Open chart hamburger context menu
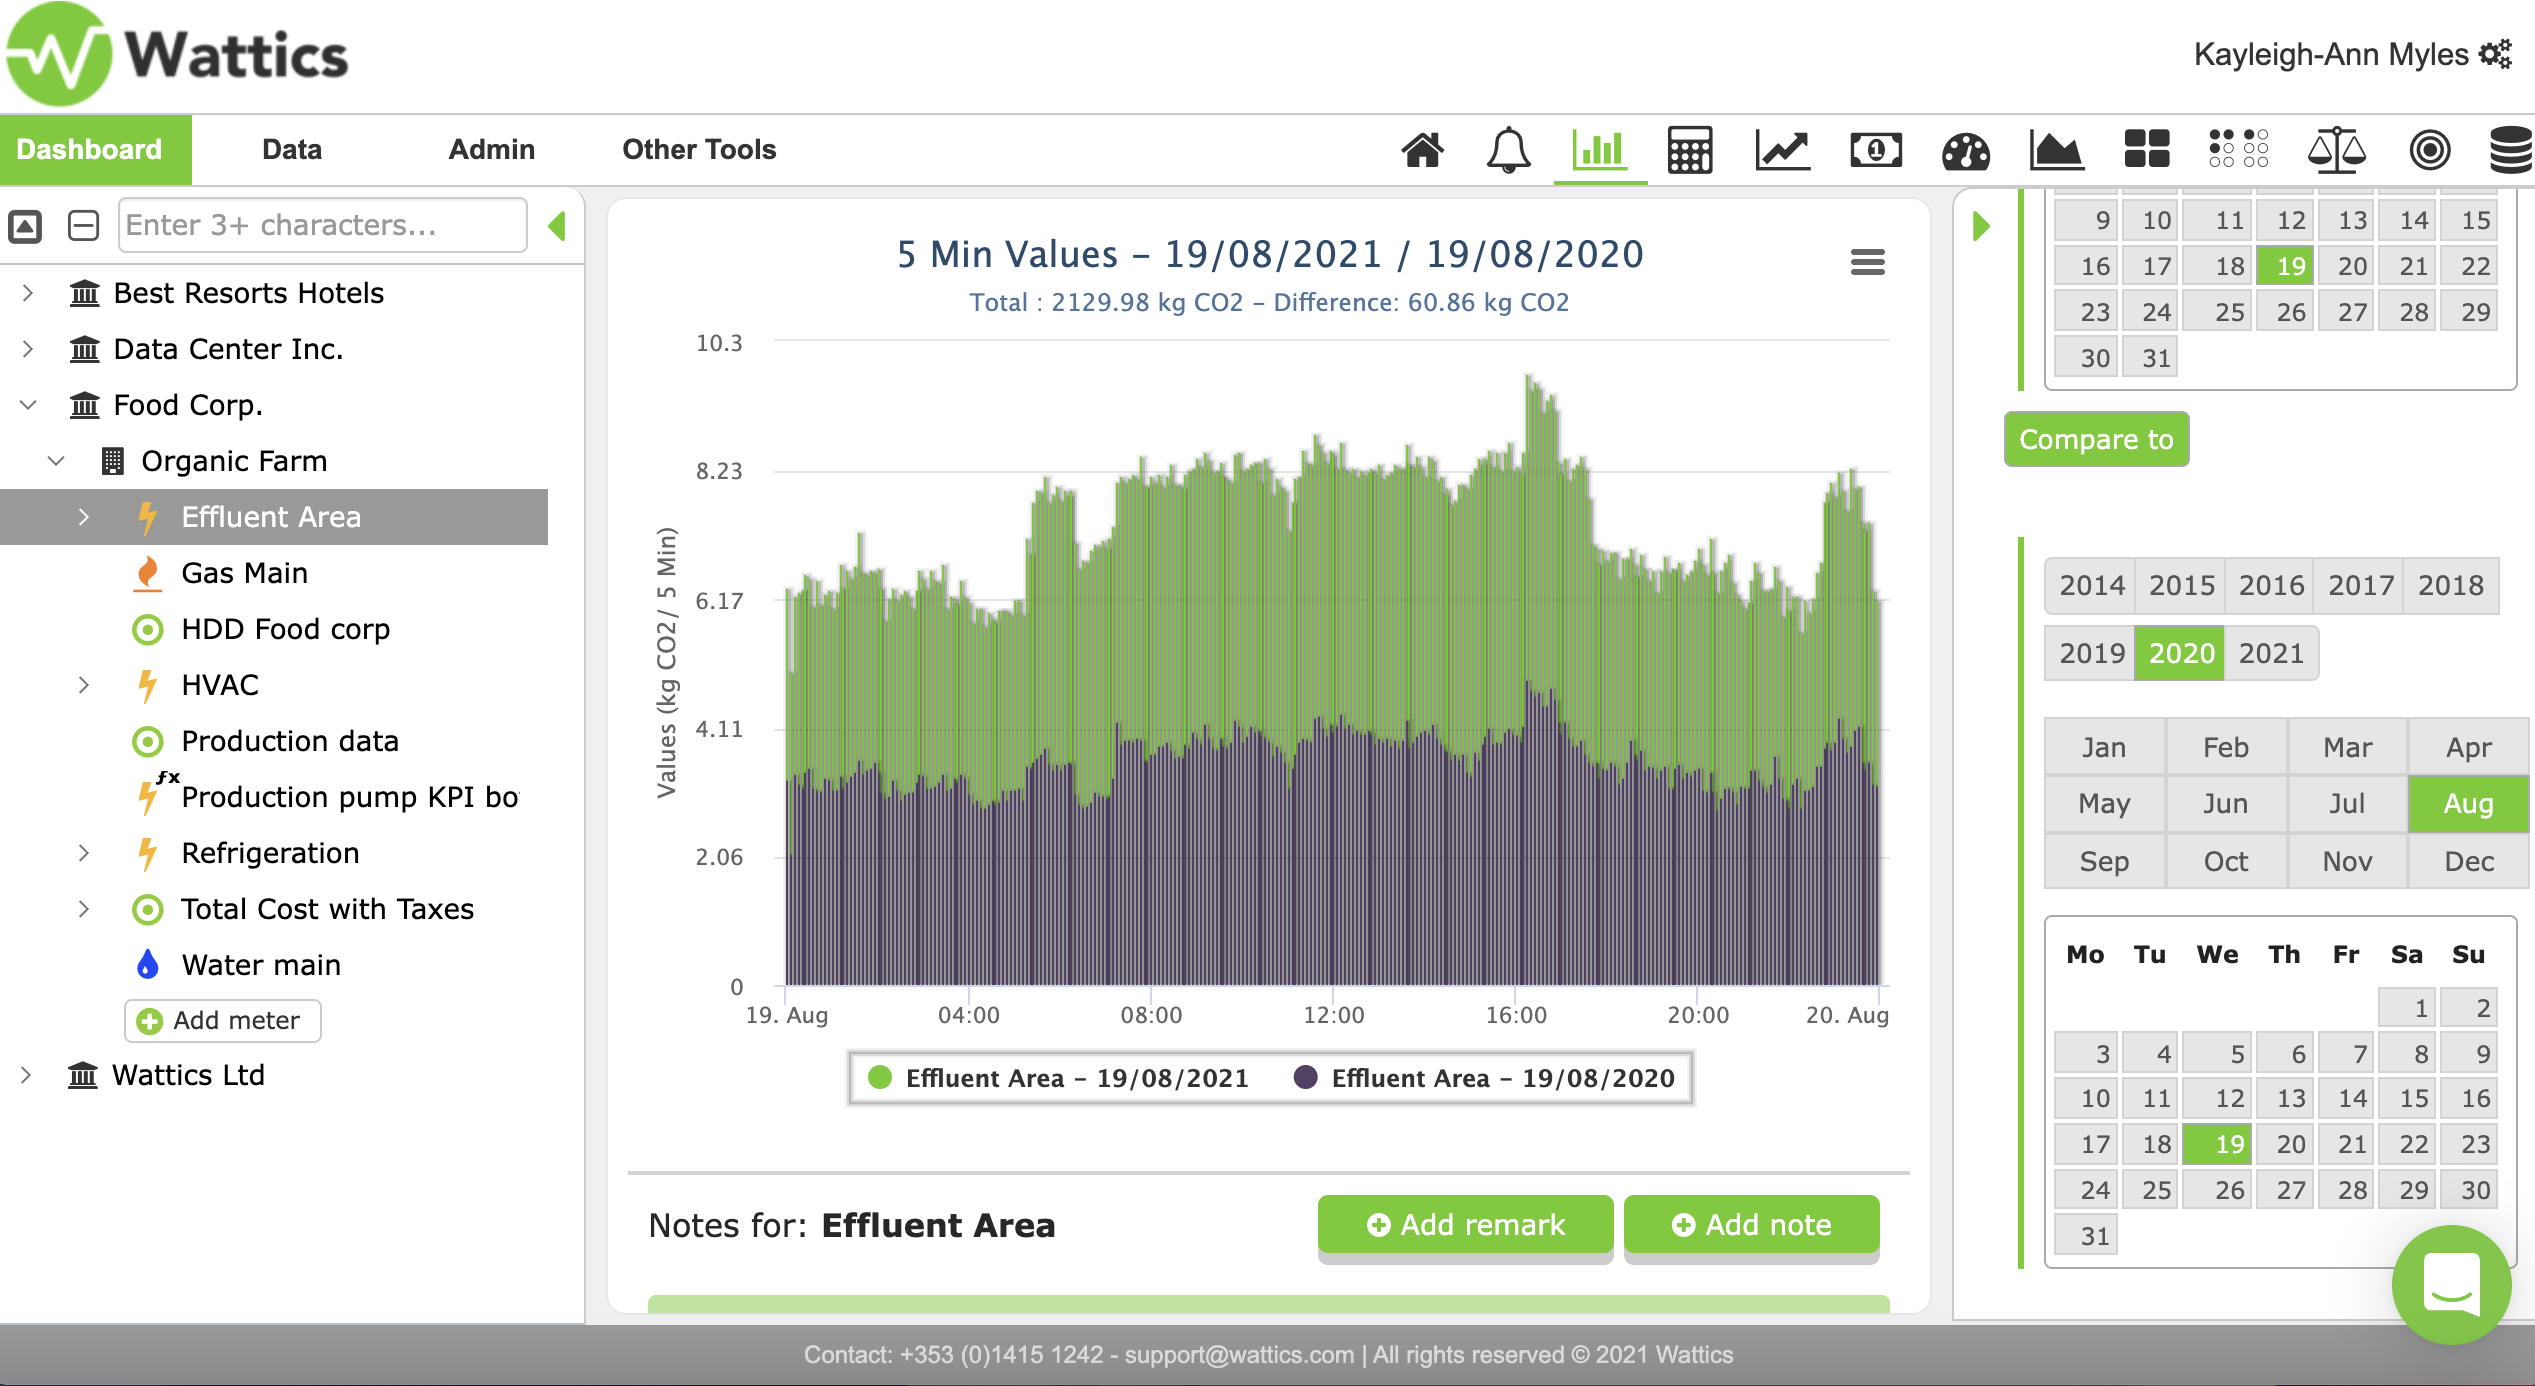The height and width of the screenshot is (1386, 2535). tap(1867, 262)
